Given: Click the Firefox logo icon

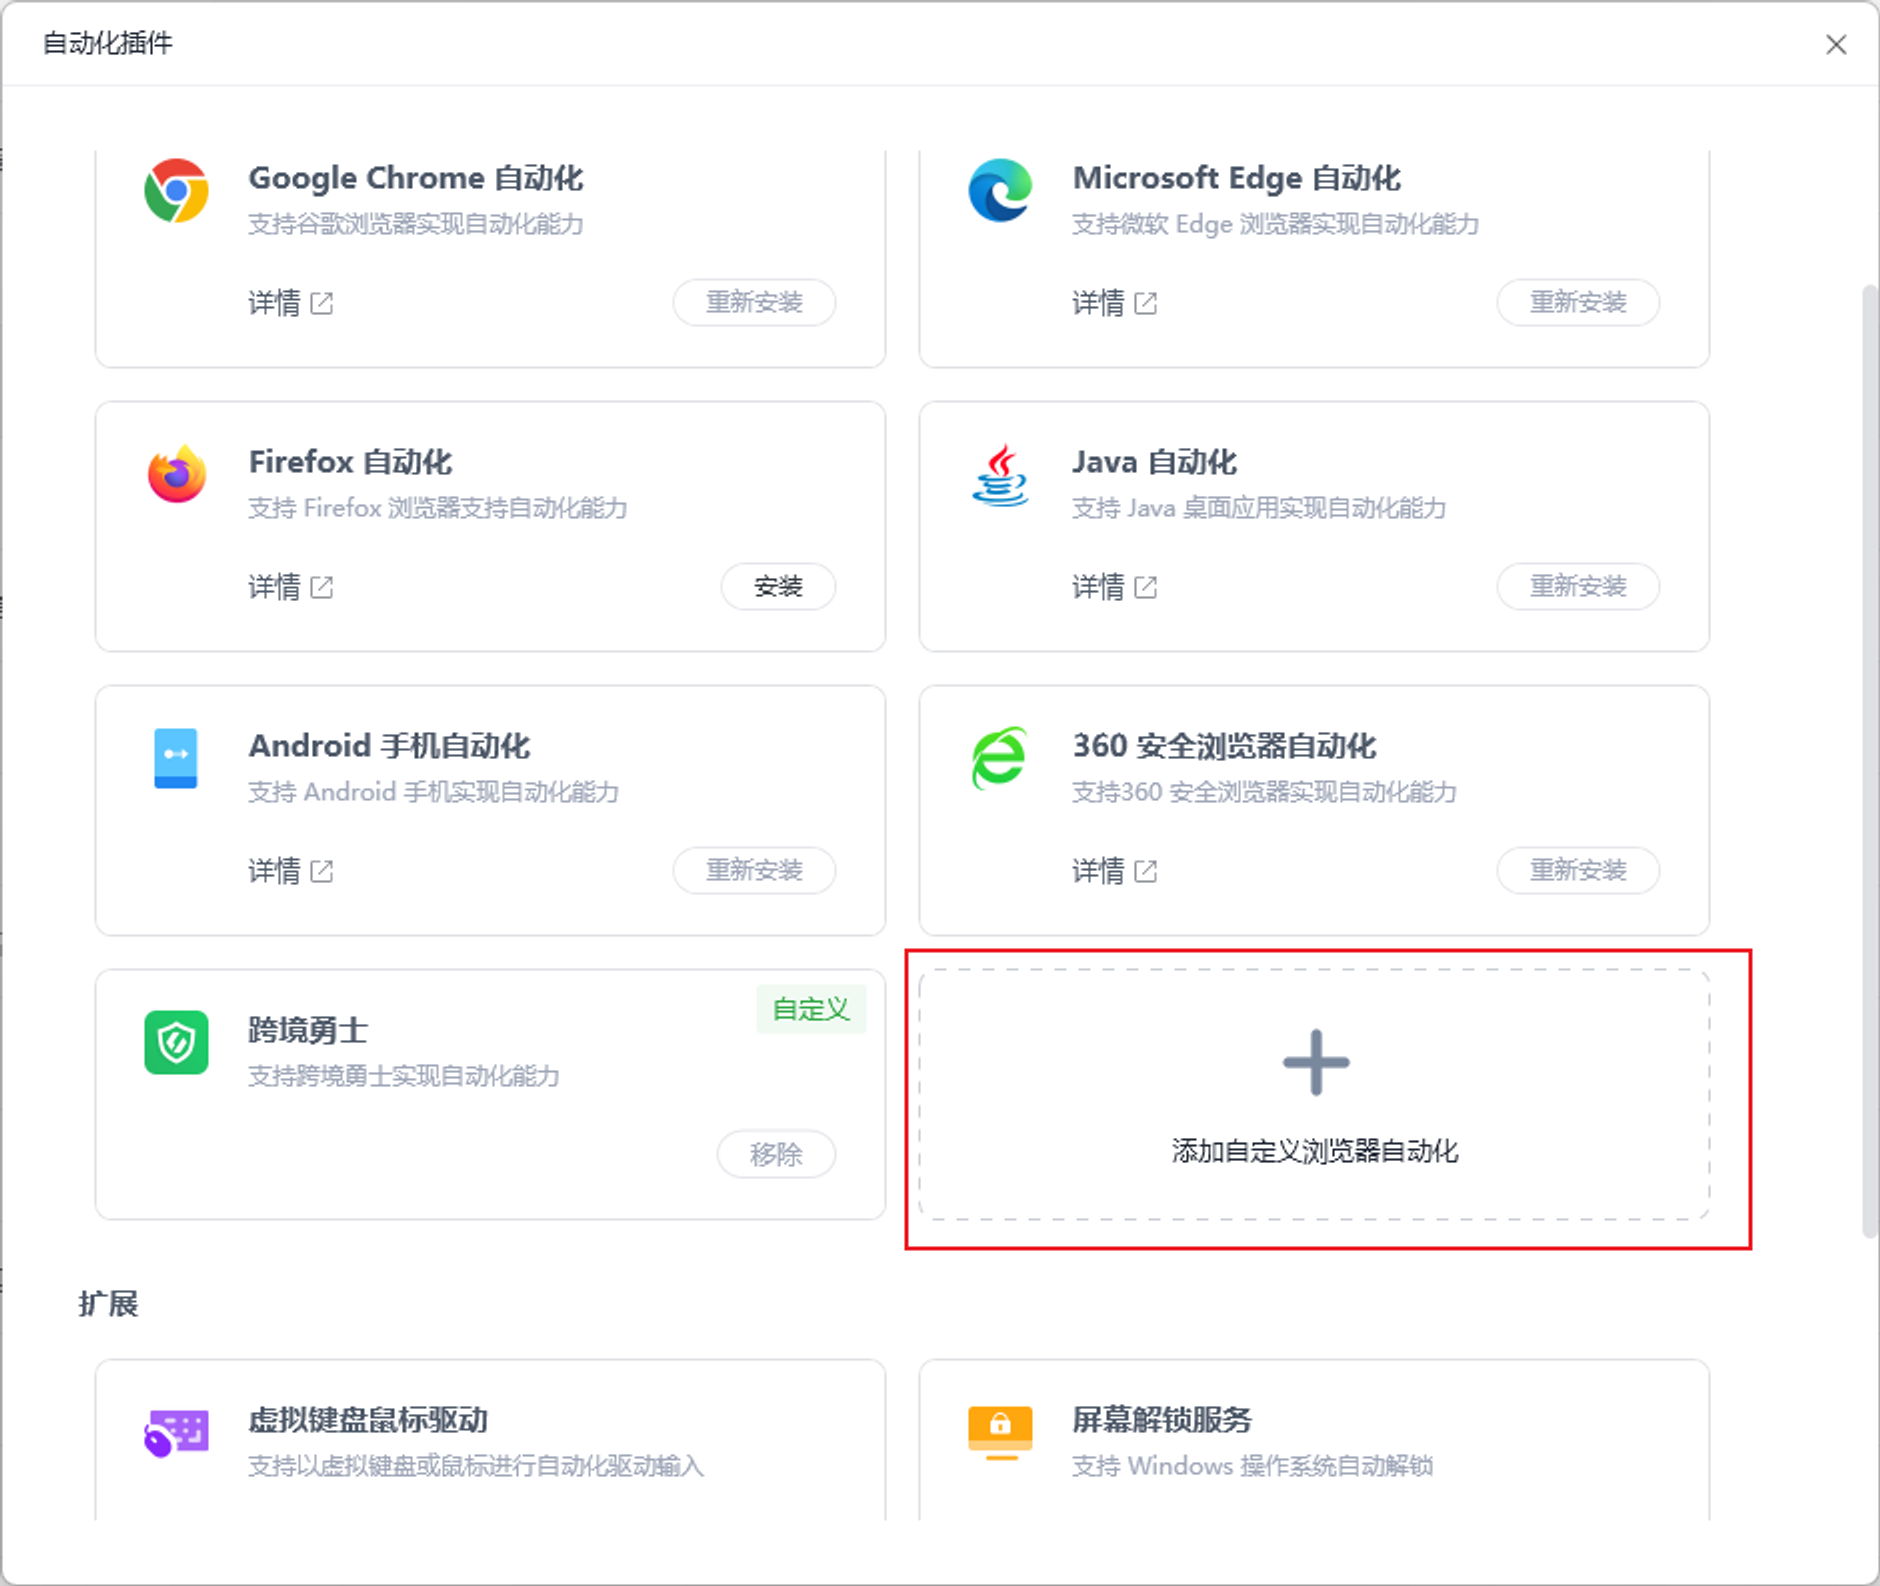Looking at the screenshot, I should (177, 473).
